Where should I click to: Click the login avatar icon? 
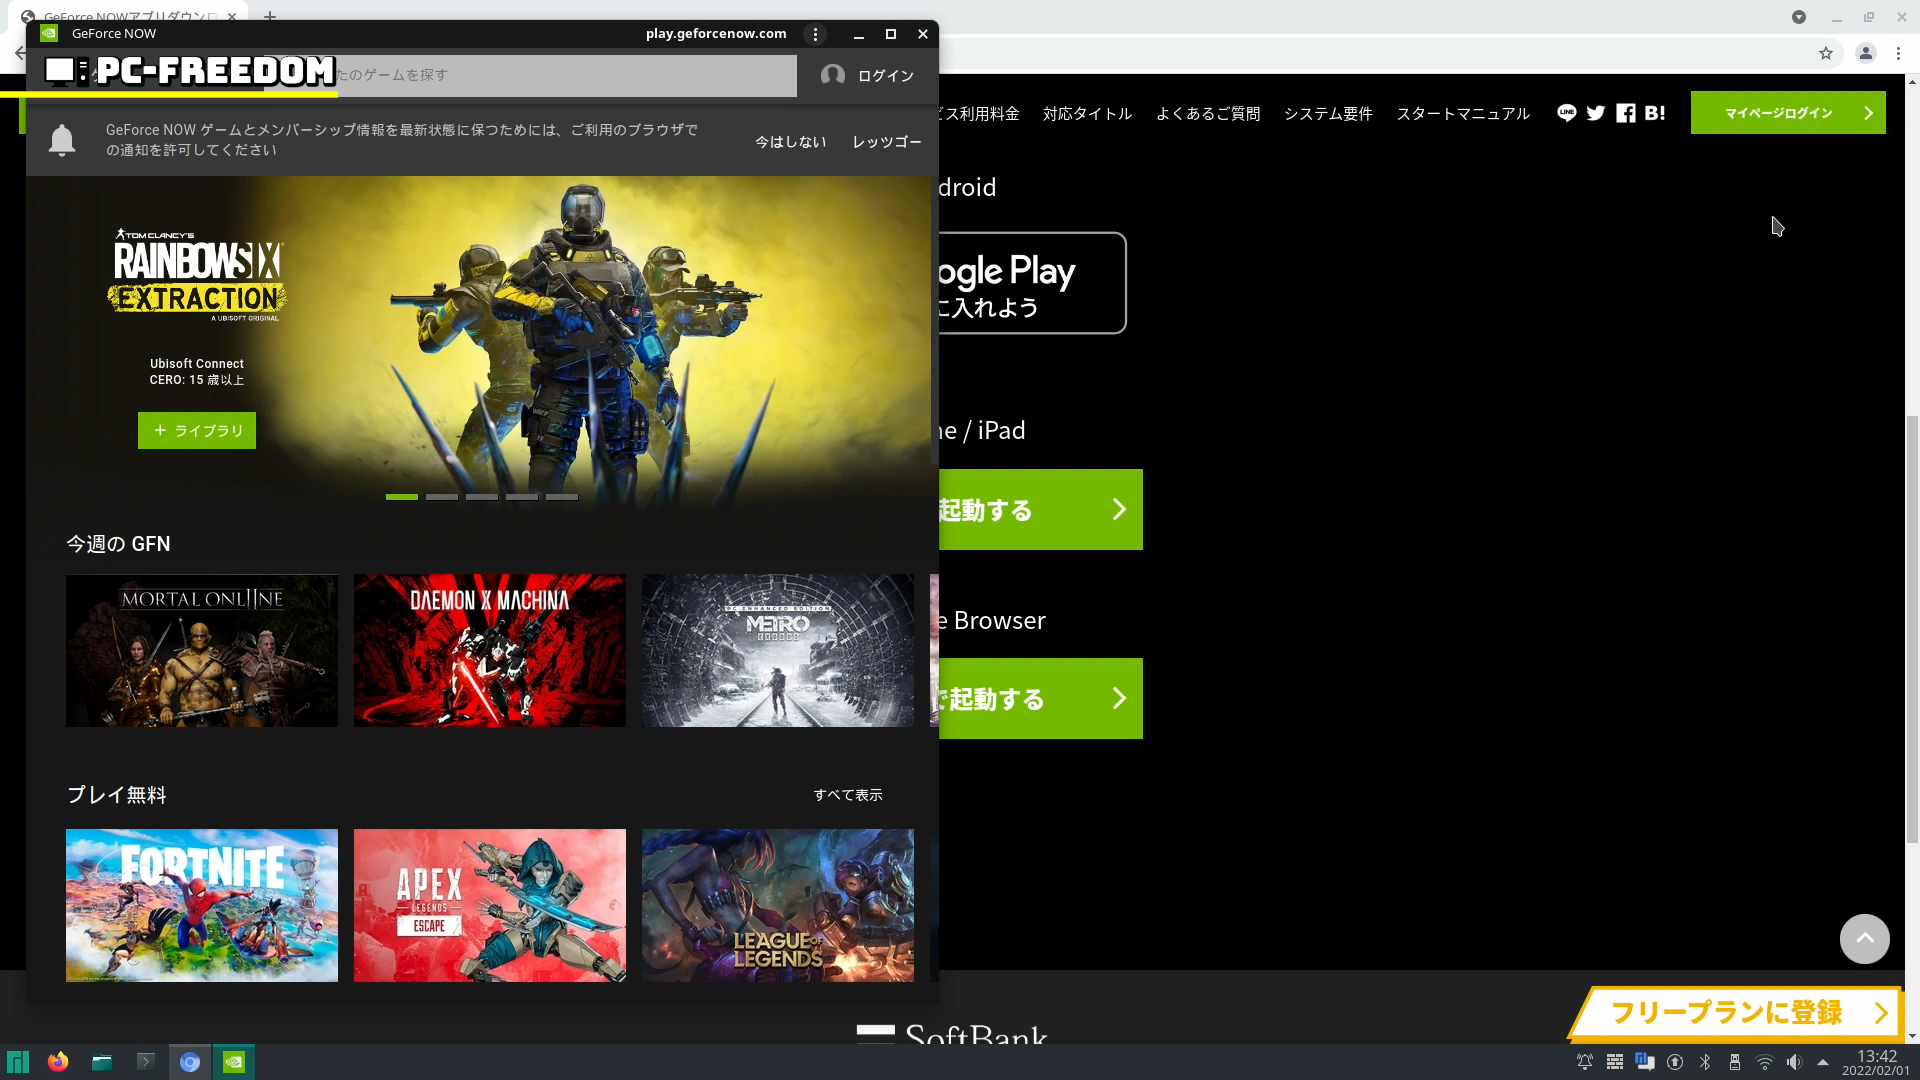[832, 76]
